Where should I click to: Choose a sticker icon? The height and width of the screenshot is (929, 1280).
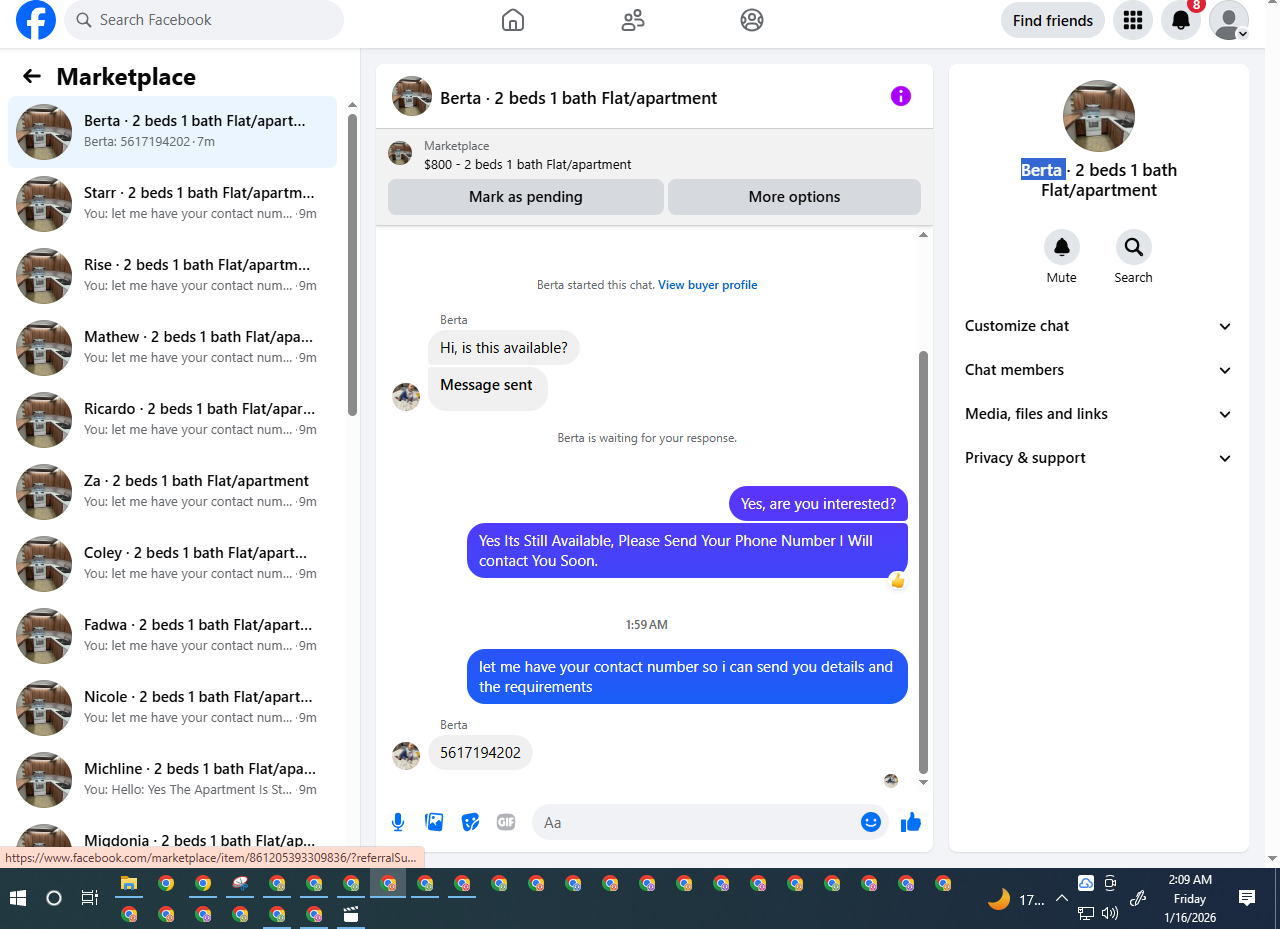[470, 822]
